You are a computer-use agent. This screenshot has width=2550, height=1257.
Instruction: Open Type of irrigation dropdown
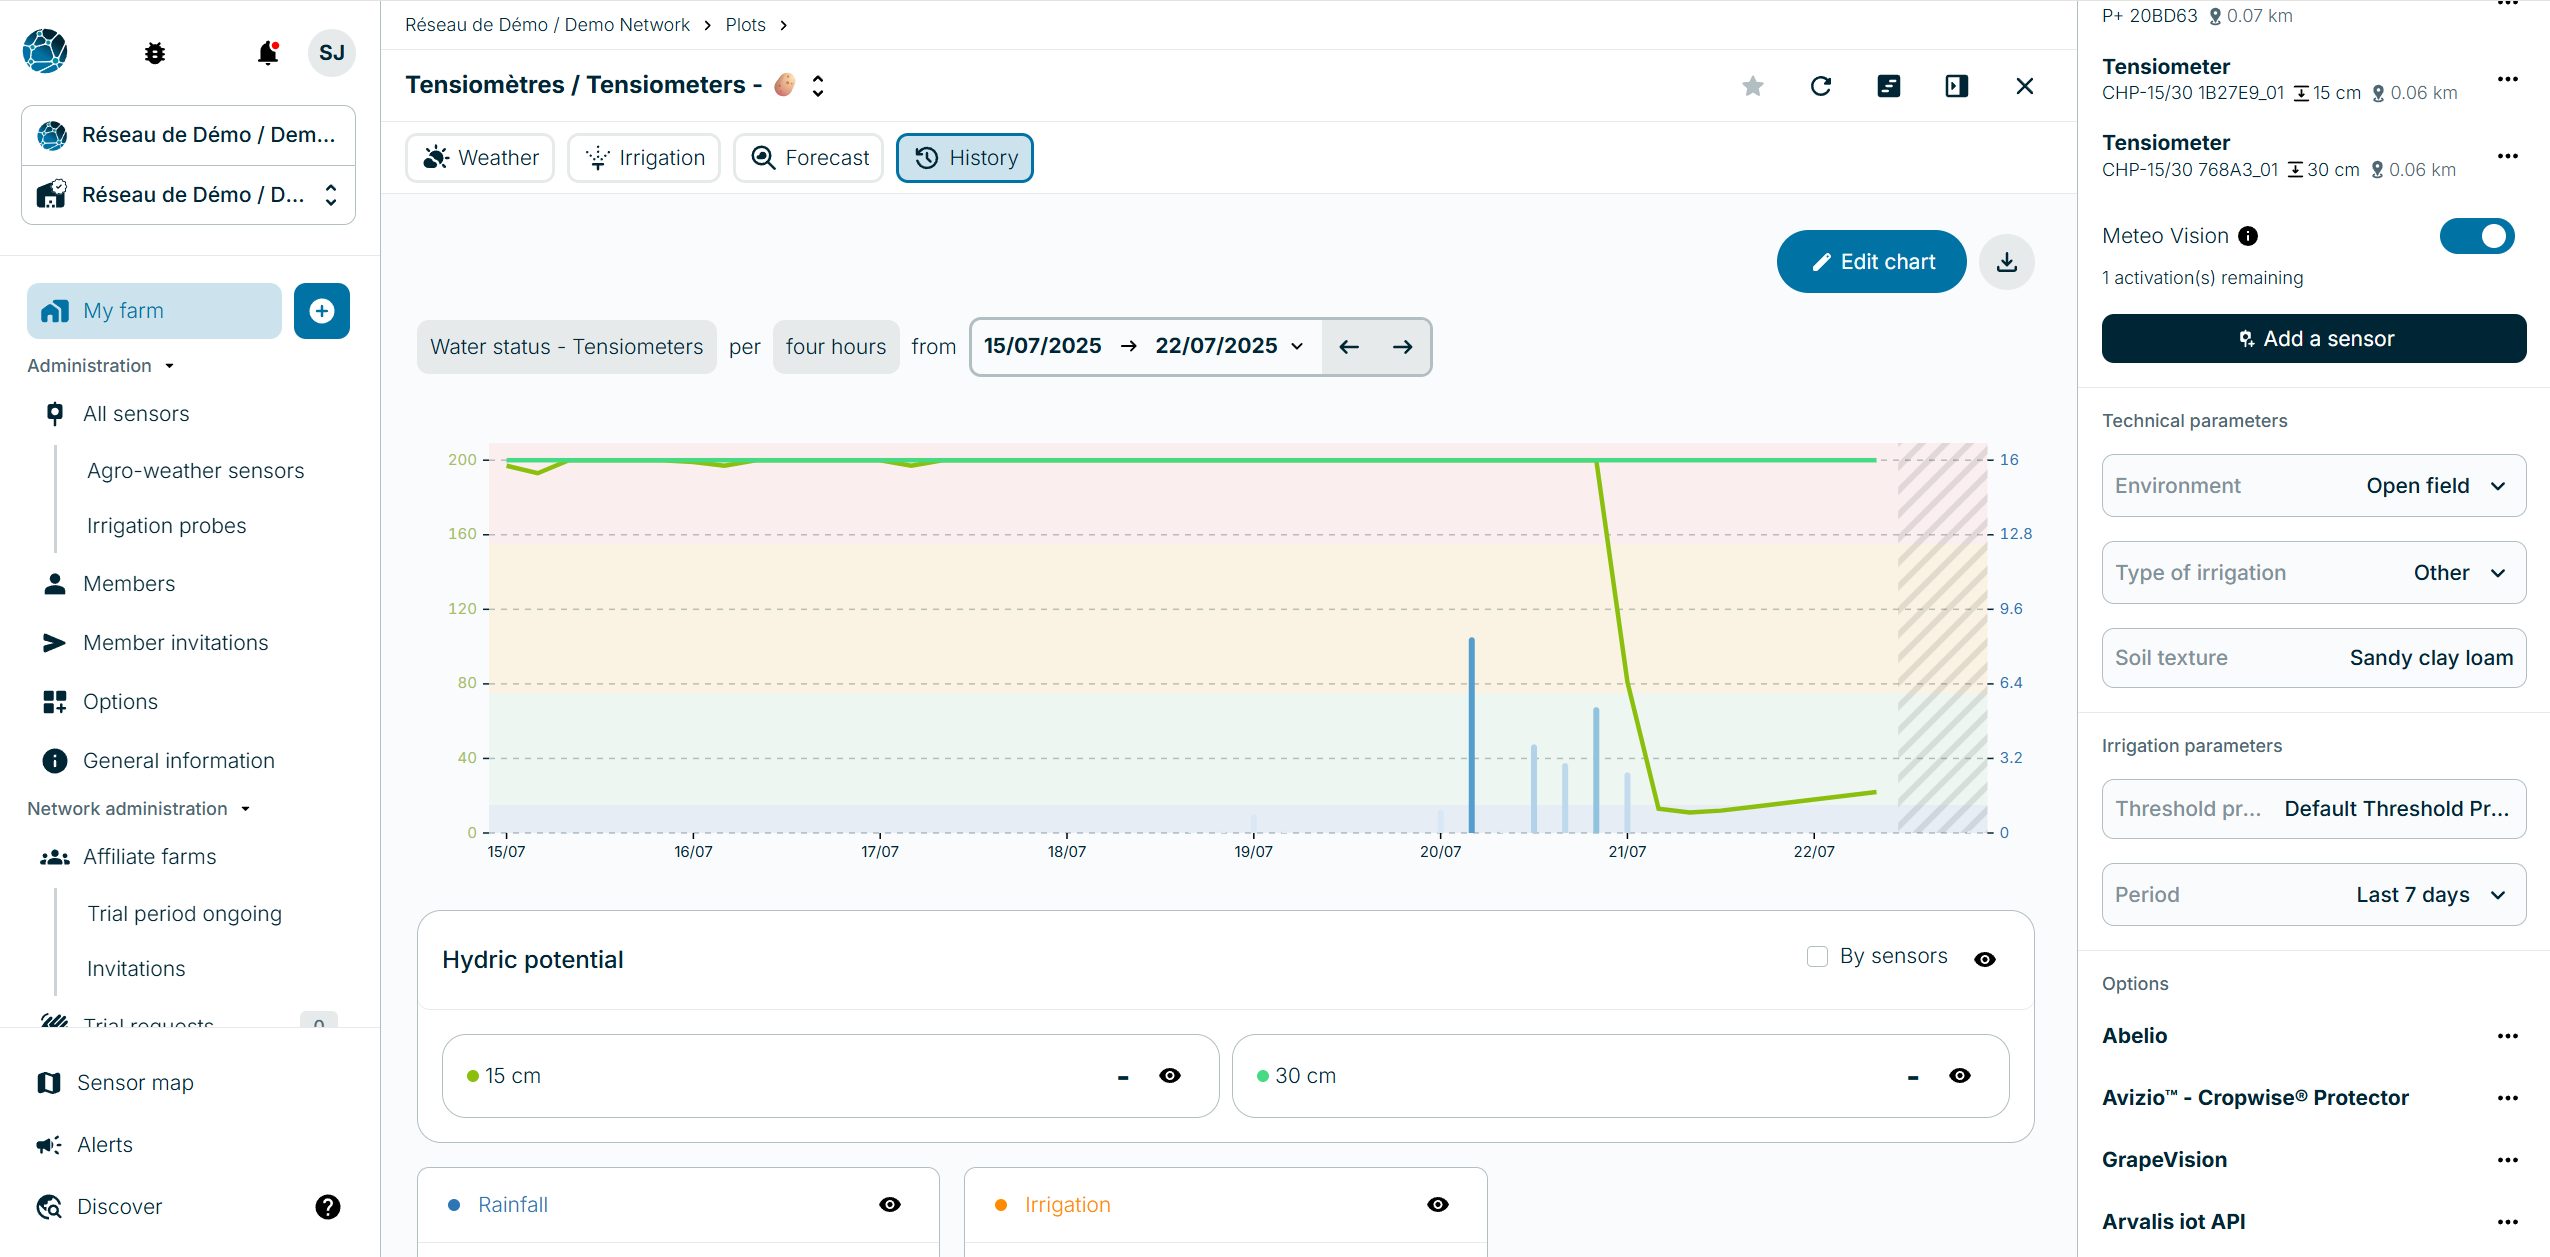[x=2314, y=573]
